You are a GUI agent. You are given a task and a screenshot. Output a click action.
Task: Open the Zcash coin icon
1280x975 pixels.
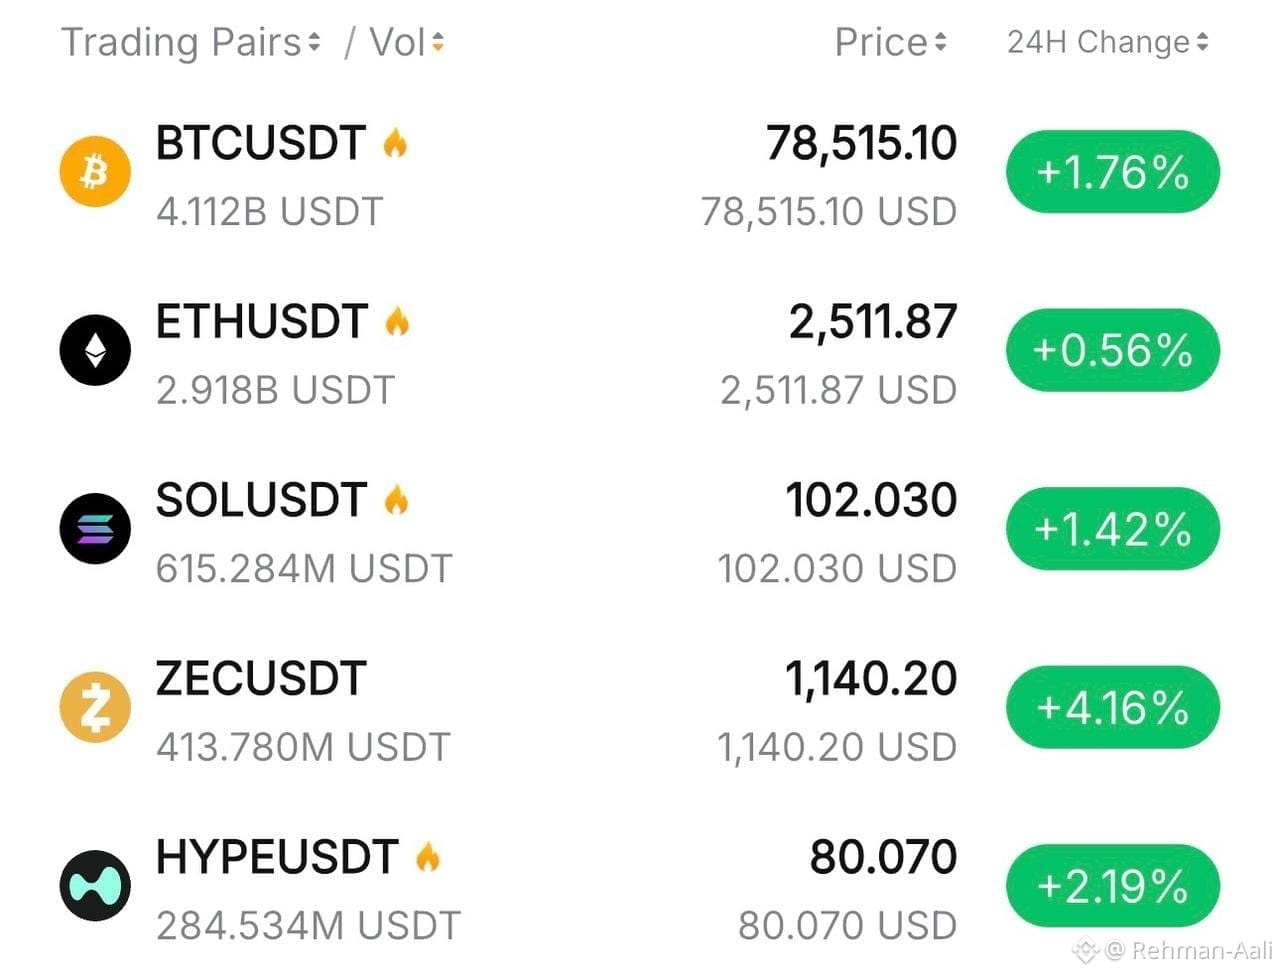click(95, 707)
